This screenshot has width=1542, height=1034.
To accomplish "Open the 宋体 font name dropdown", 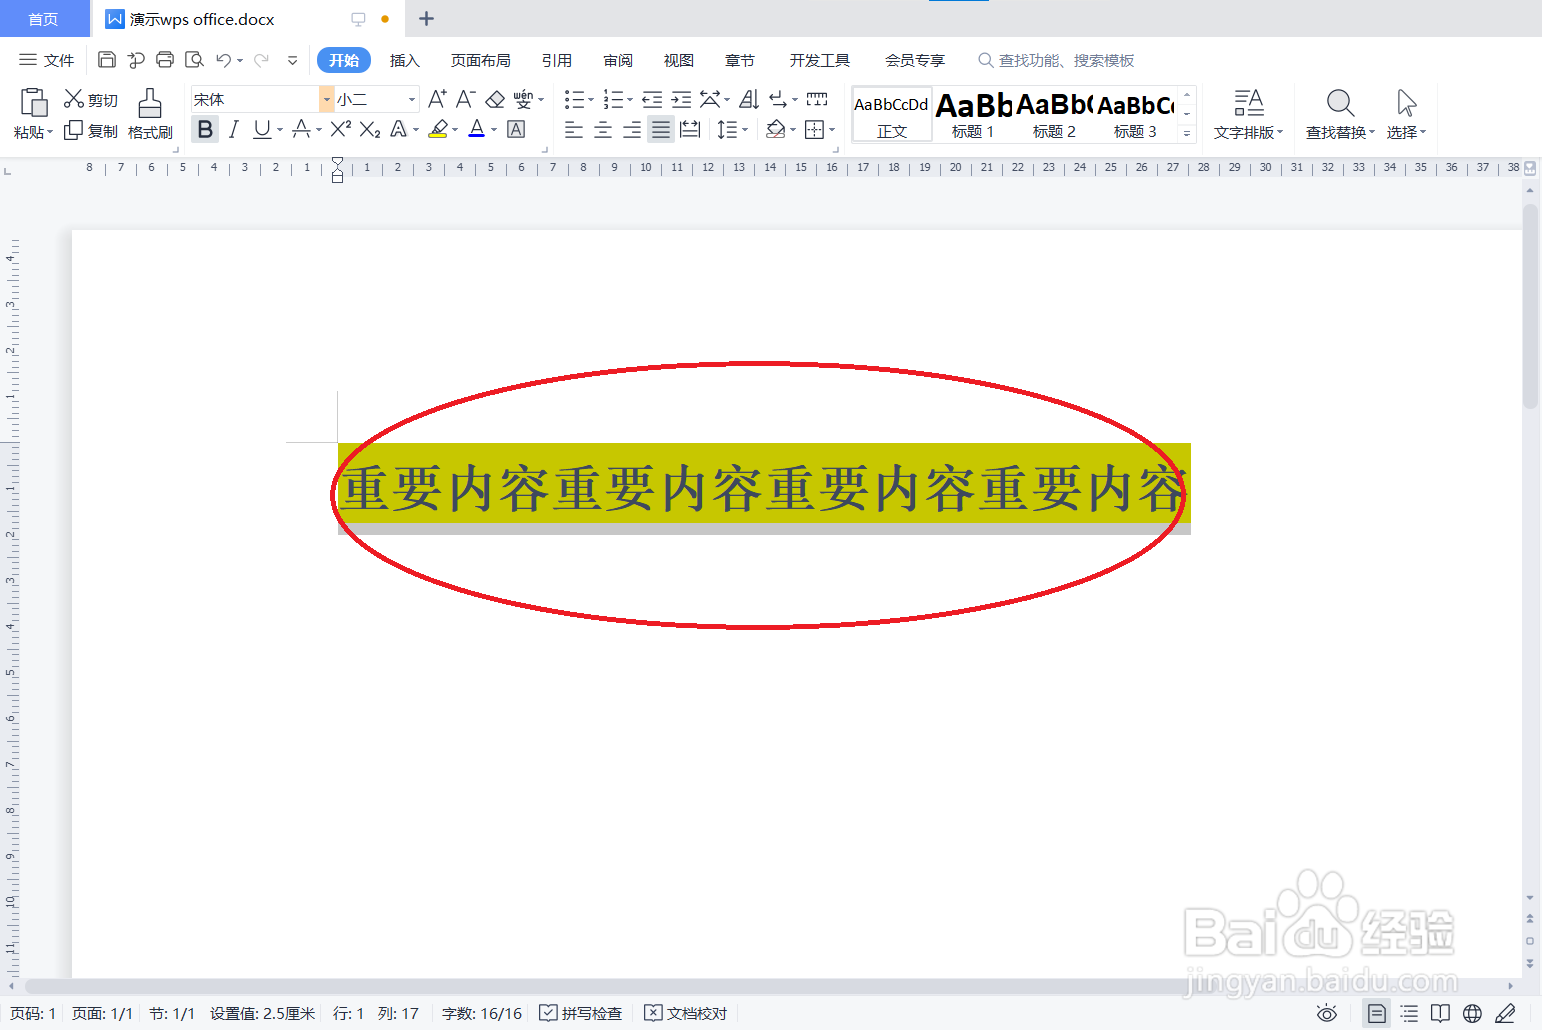I will tap(325, 98).
